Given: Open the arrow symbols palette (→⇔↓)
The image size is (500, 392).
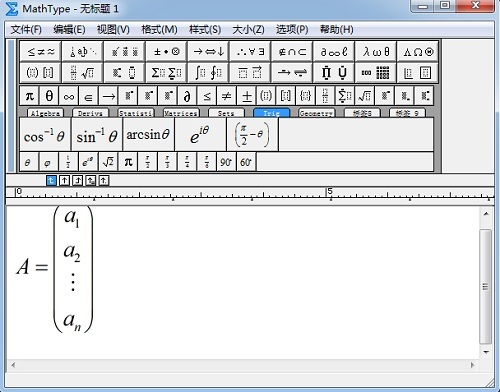Looking at the screenshot, I should [208, 52].
